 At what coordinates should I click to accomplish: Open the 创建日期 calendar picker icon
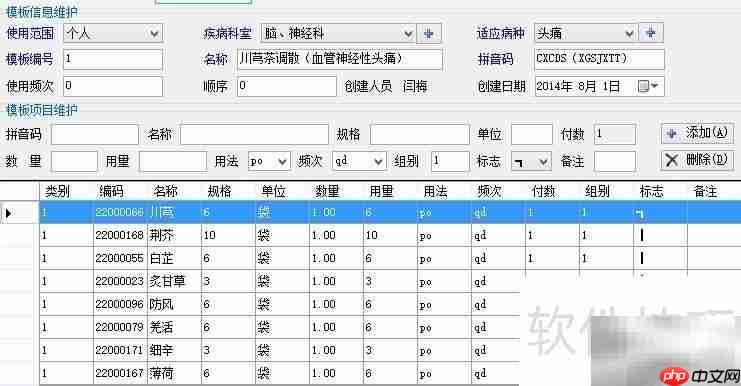point(648,86)
